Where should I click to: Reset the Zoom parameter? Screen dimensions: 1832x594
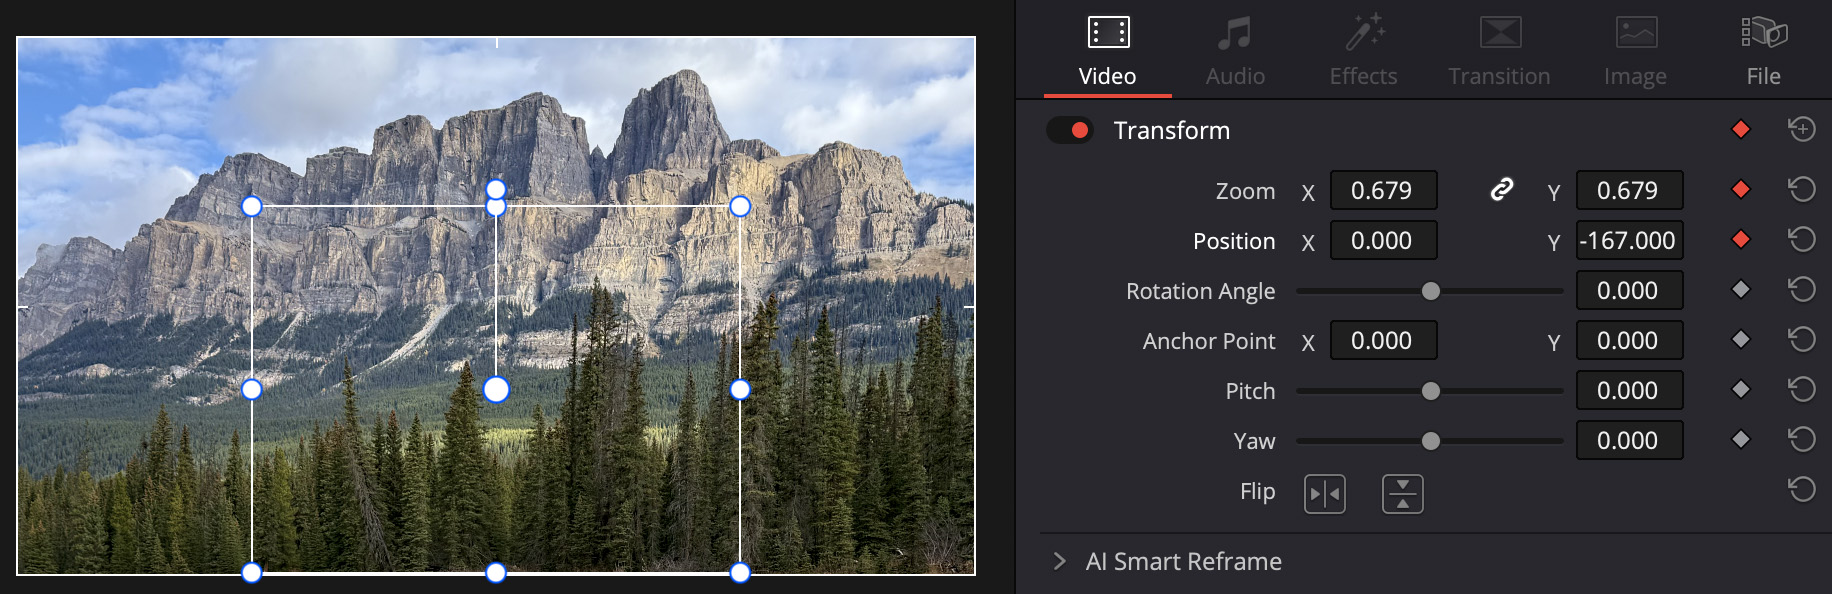pos(1801,189)
